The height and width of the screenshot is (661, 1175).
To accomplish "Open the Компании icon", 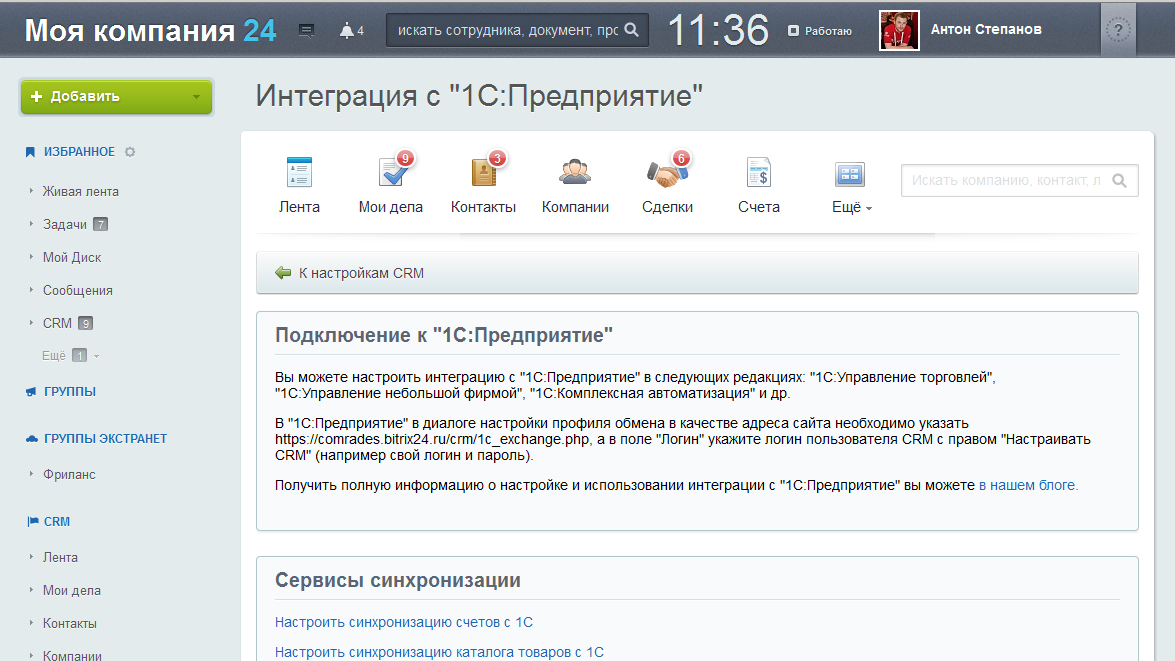I will (x=575, y=174).
